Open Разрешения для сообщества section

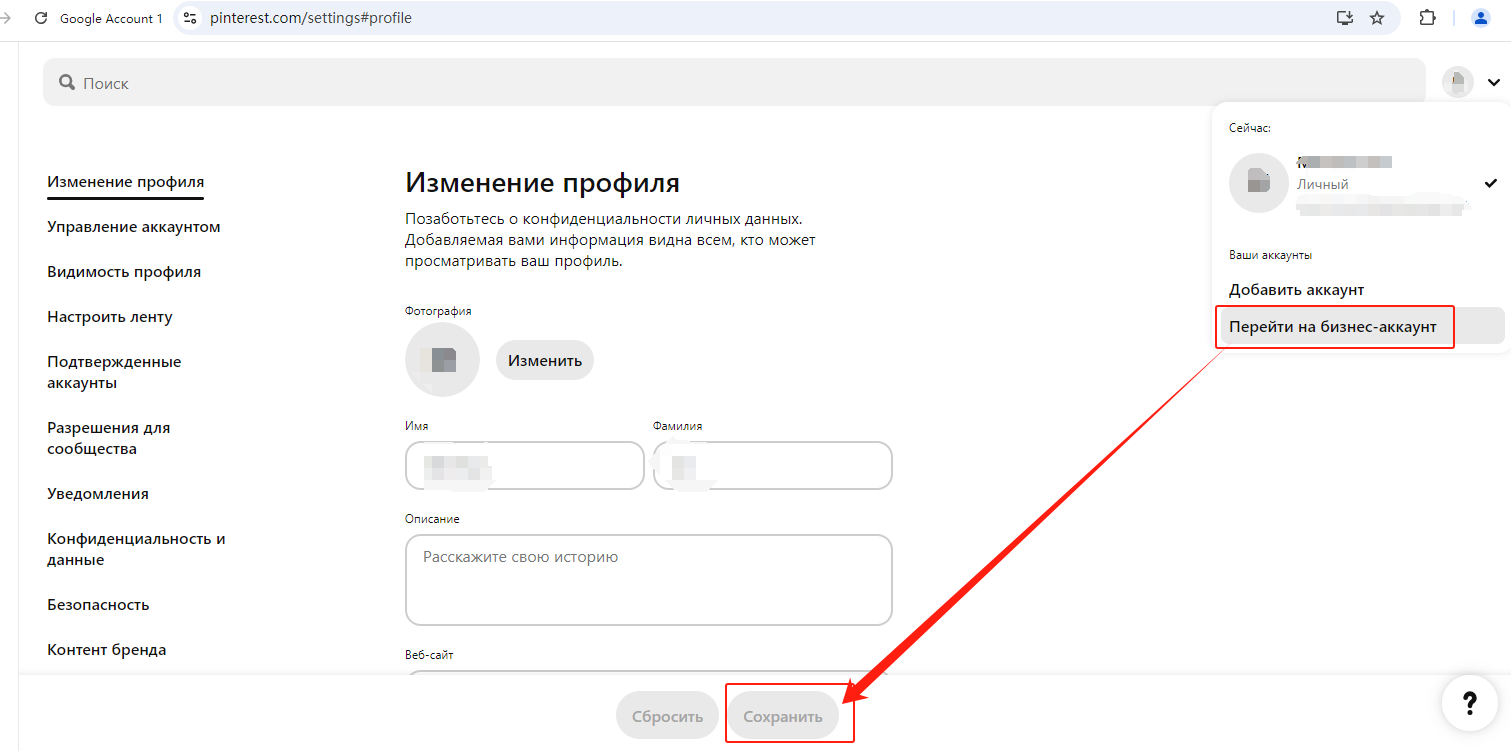point(109,438)
